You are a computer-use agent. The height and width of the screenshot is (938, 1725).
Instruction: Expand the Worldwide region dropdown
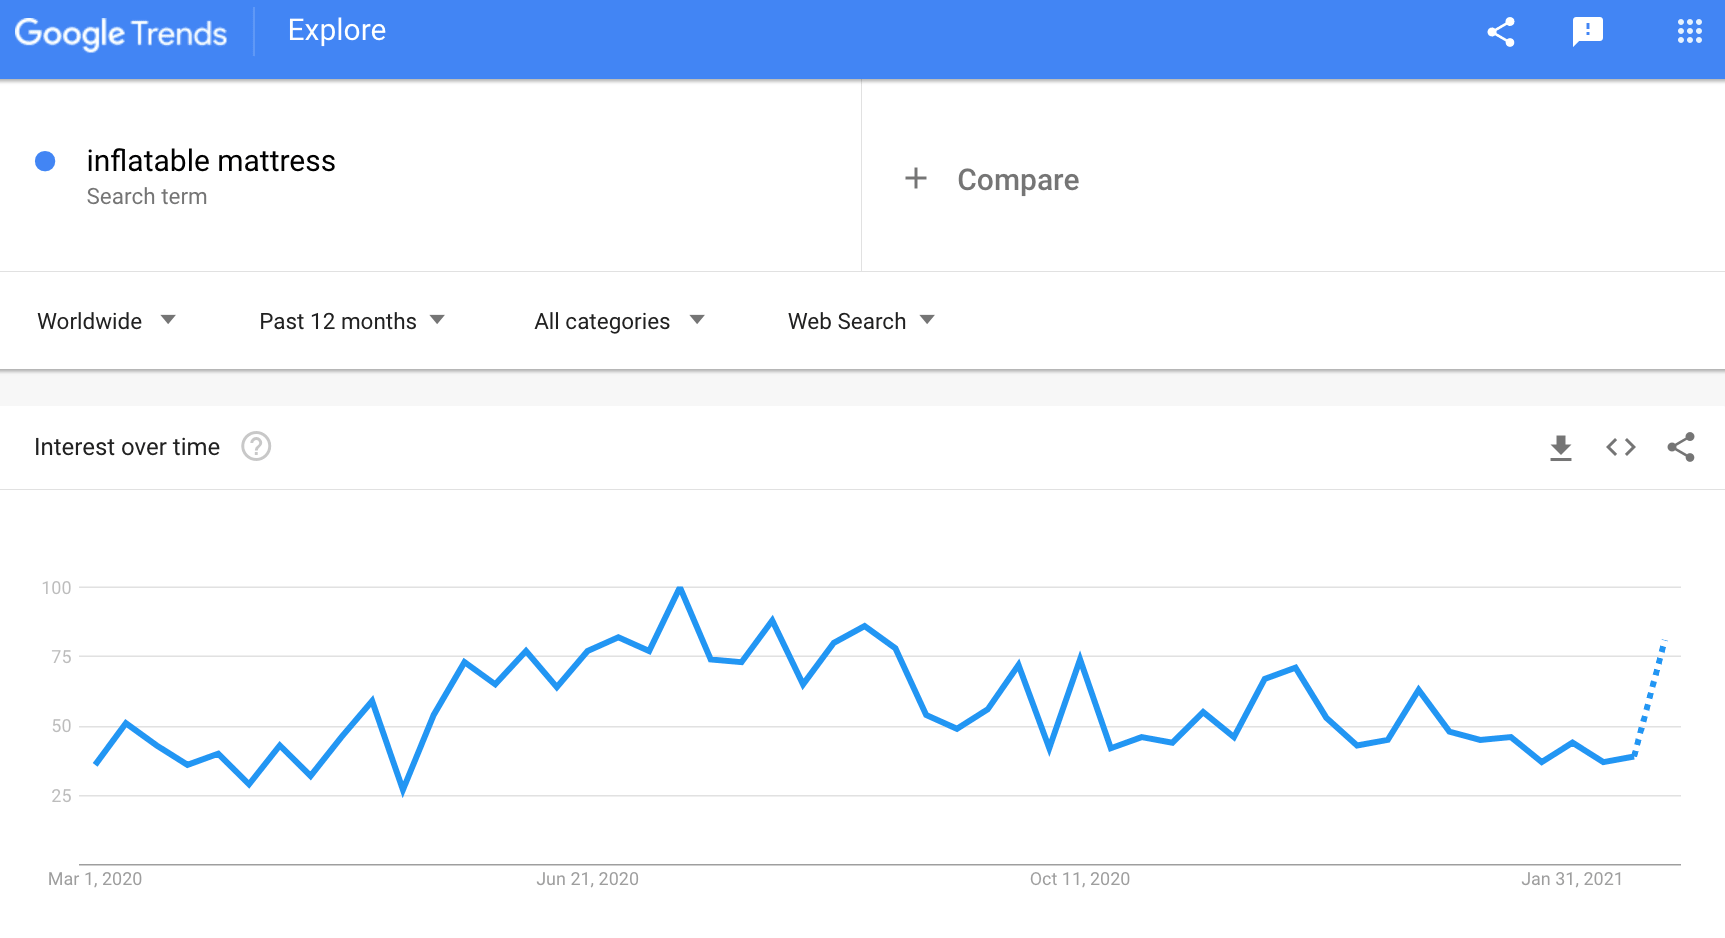point(106,321)
